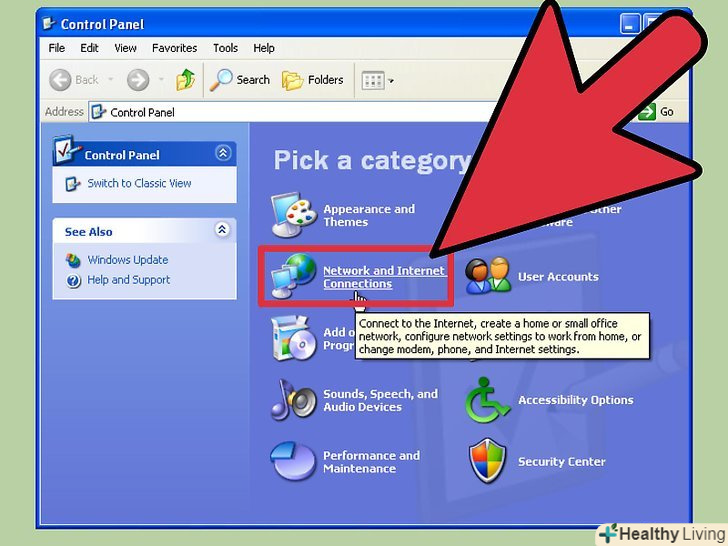This screenshot has width=728, height=546.
Task: Click the Performance and Maintenance pie icon
Action: point(293,461)
